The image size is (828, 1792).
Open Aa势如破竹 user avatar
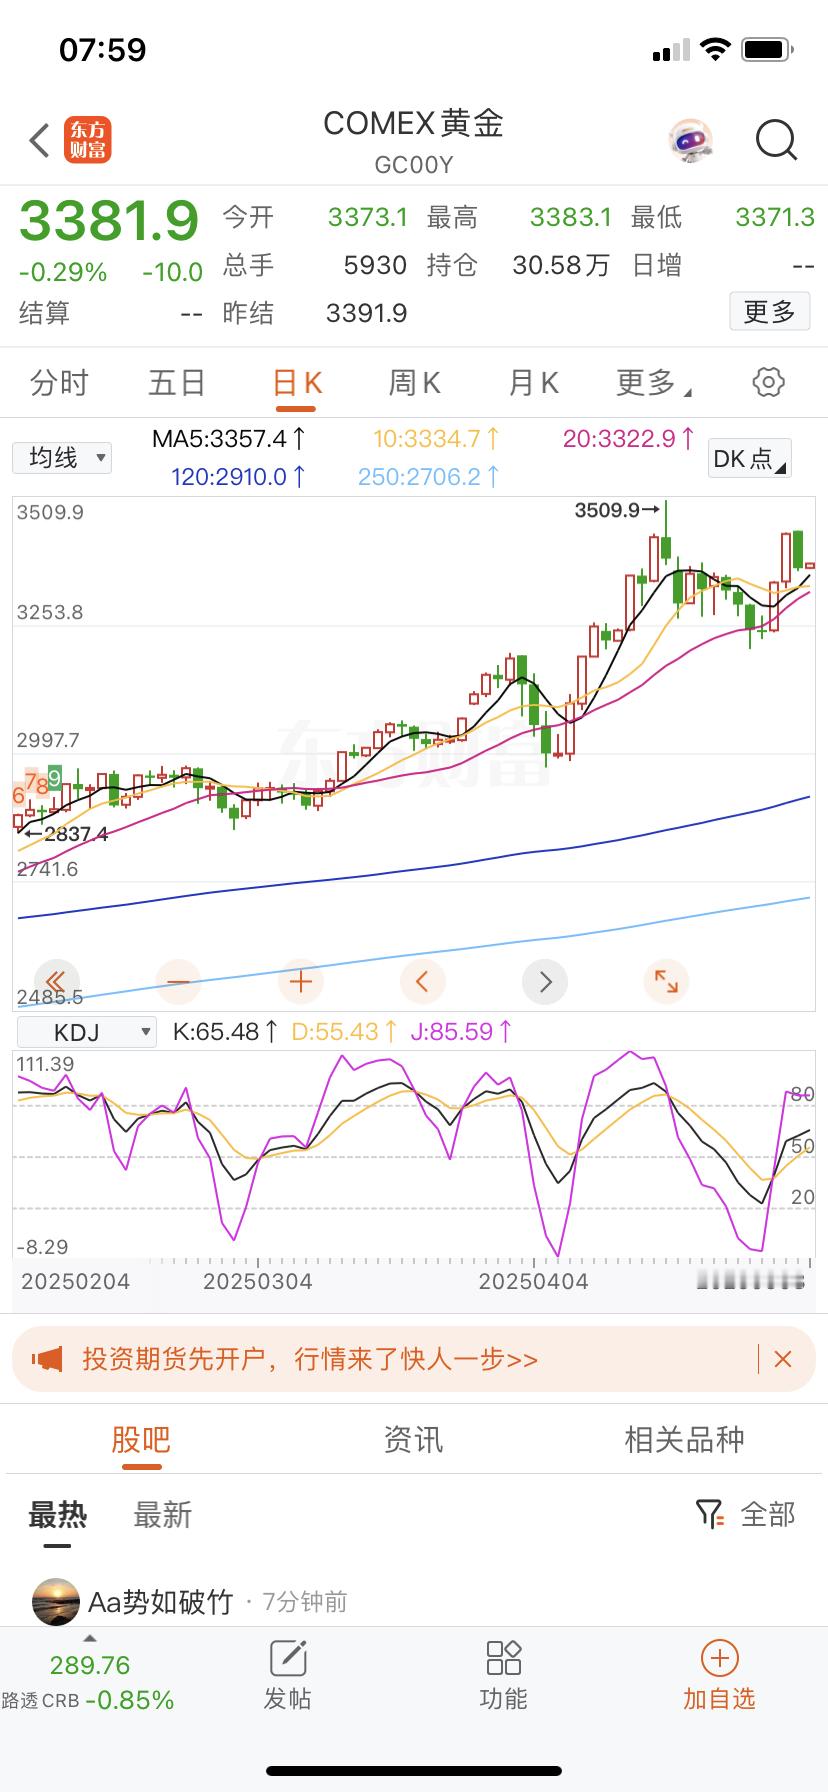(x=56, y=1602)
